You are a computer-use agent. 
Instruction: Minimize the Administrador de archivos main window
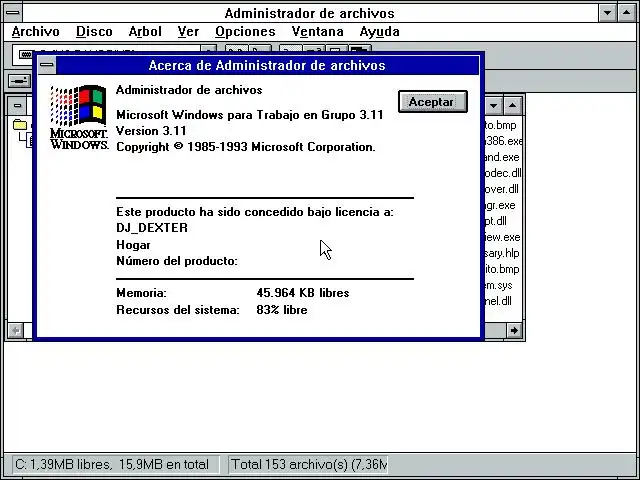pyautogui.click(x=607, y=13)
